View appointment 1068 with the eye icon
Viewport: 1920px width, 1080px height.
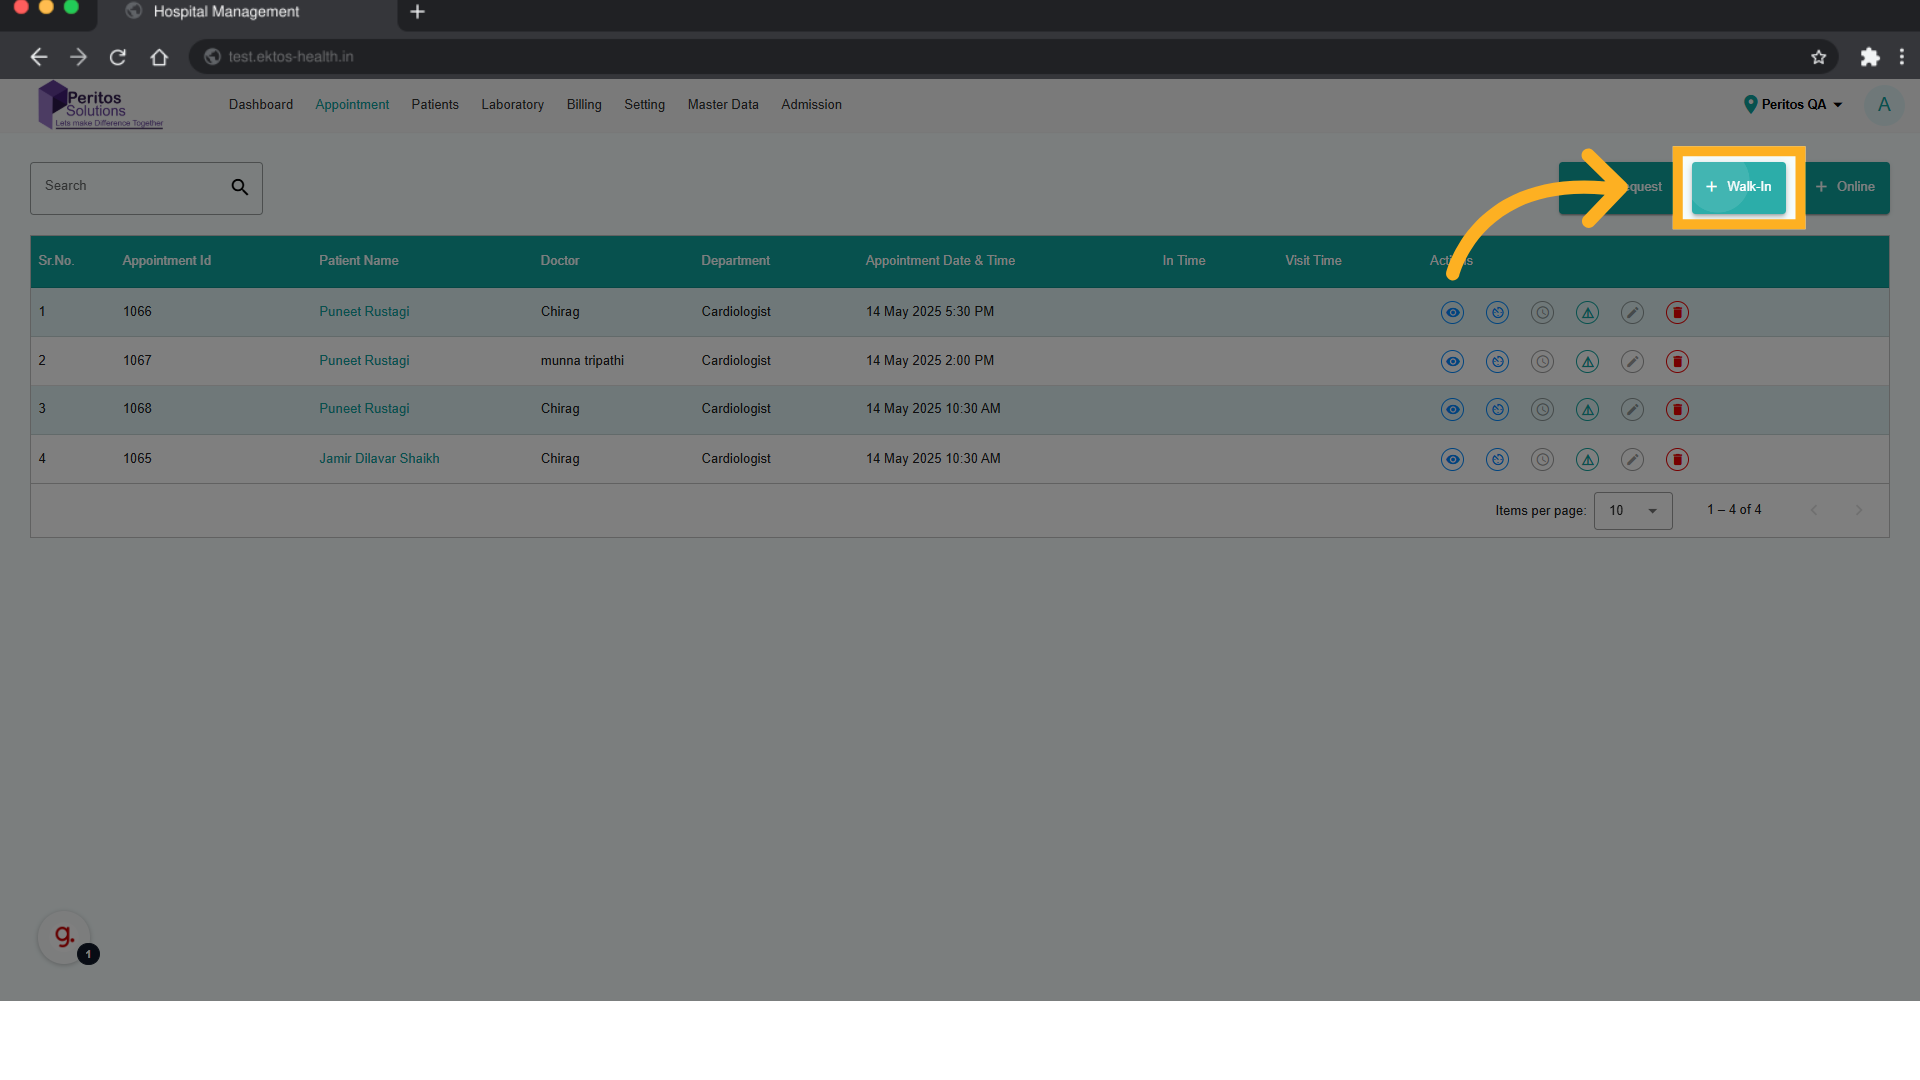[x=1452, y=410]
